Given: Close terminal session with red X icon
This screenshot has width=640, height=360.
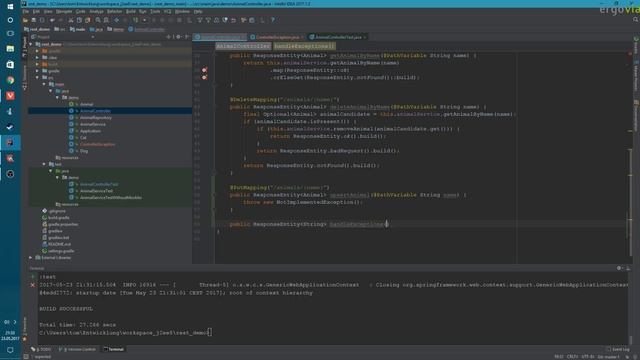Looking at the screenshot, I should [33, 285].
